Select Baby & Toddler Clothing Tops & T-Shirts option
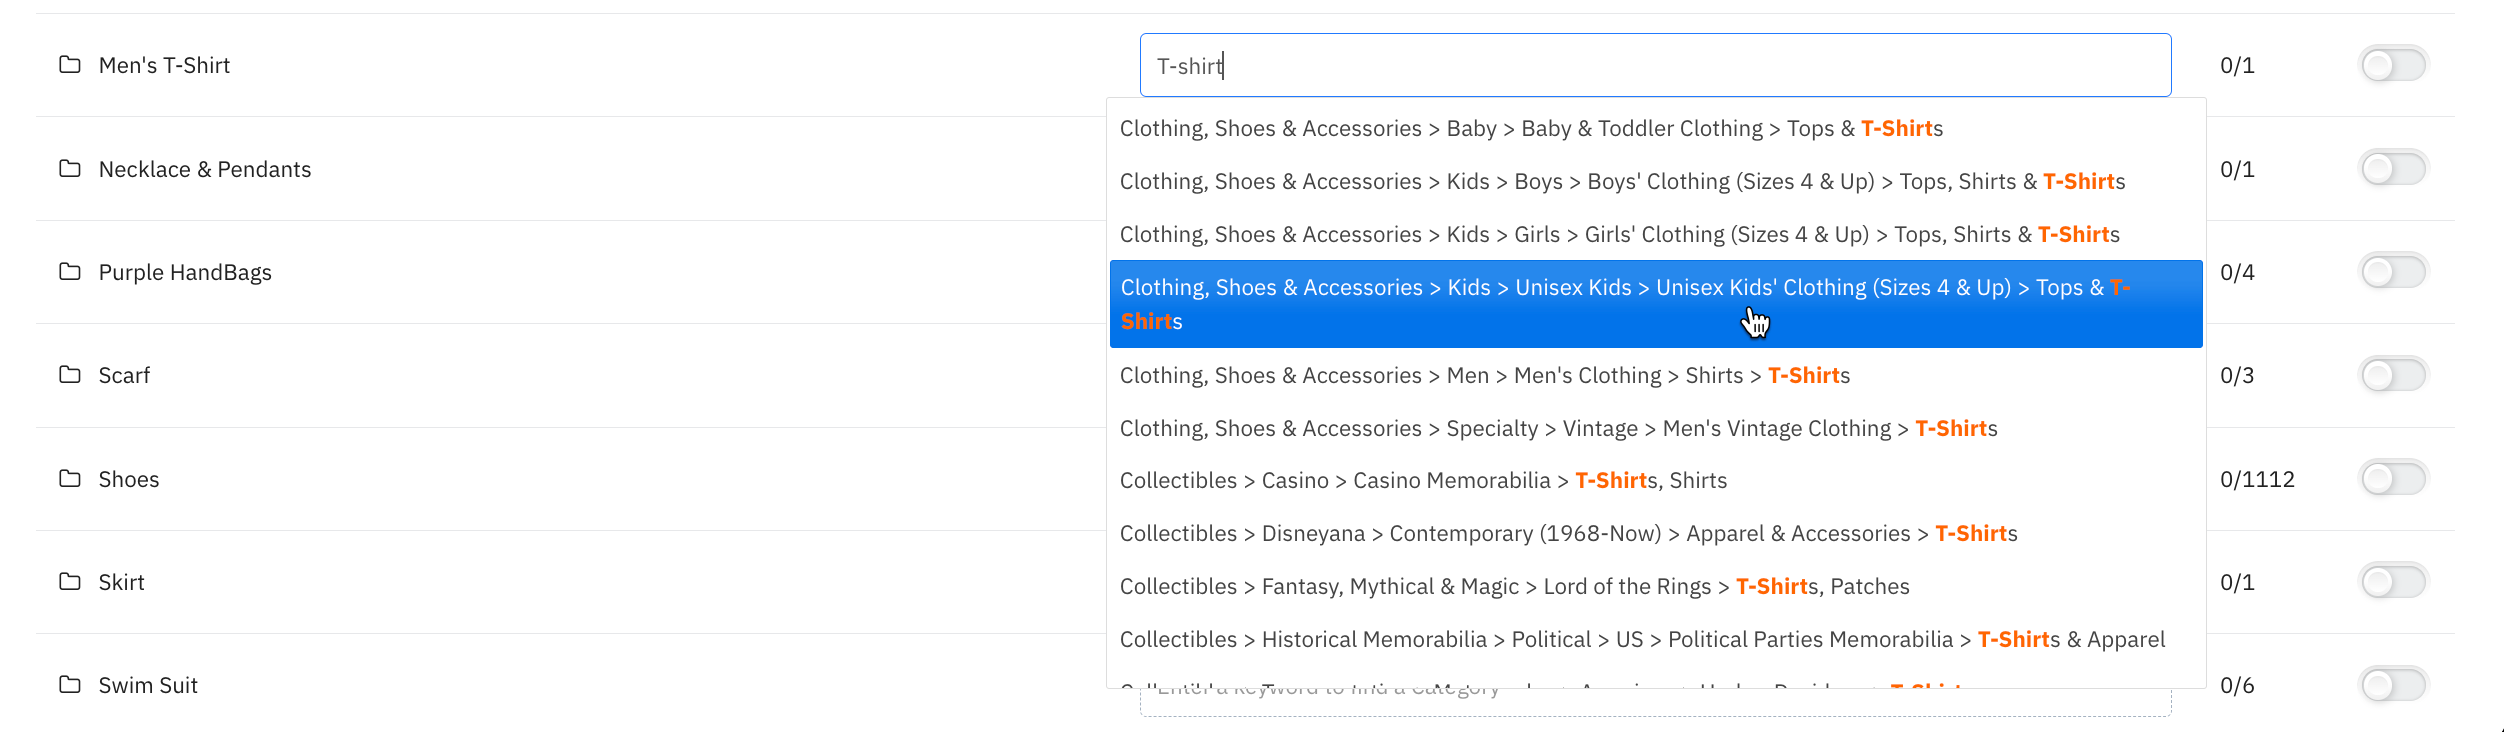 (1656, 128)
